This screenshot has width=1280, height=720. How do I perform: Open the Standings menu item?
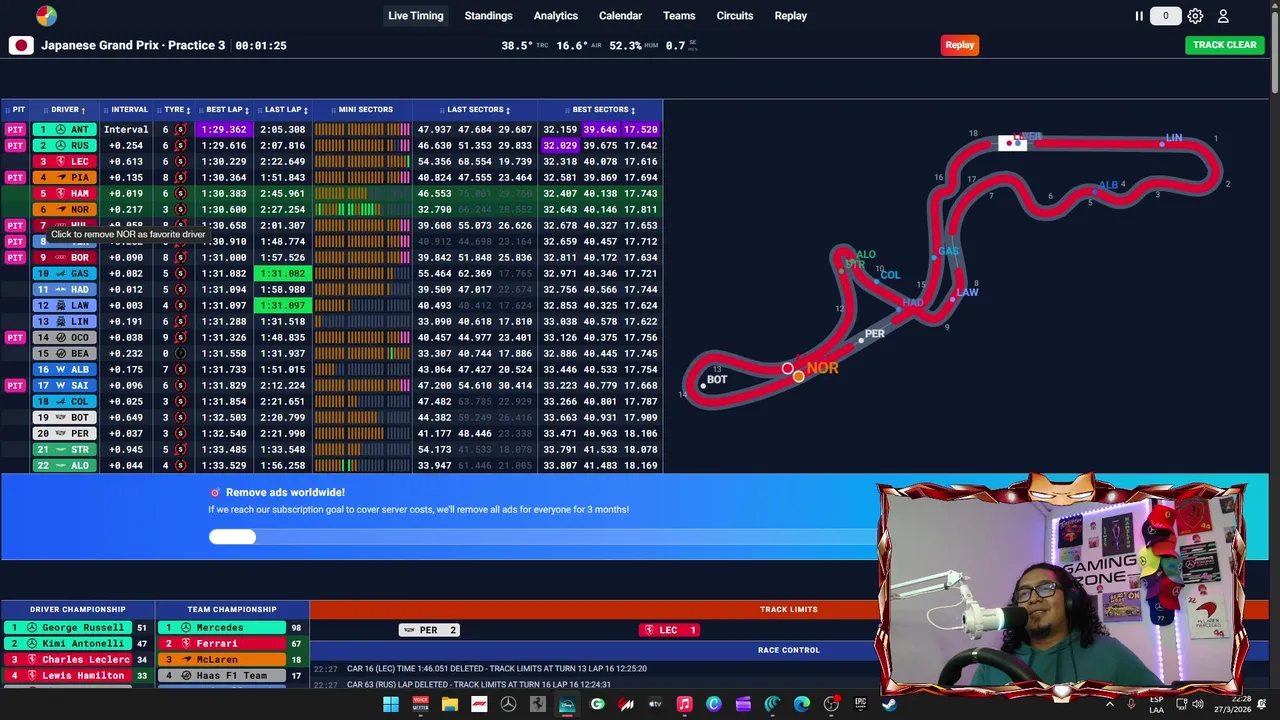488,16
